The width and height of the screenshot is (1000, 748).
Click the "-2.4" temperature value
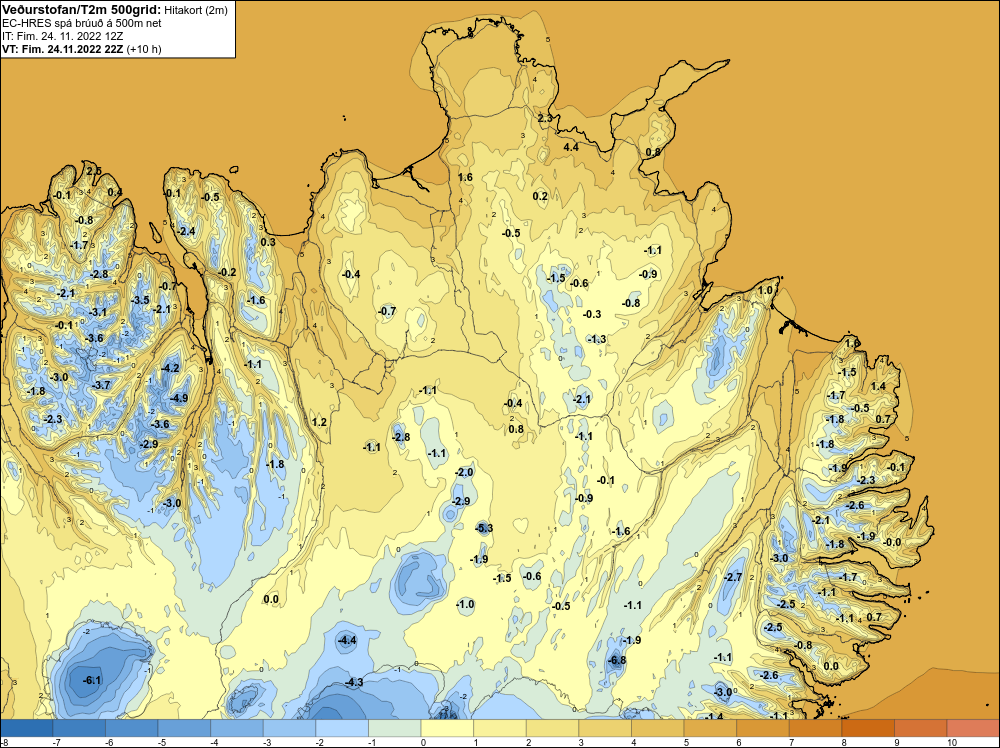click(186, 231)
